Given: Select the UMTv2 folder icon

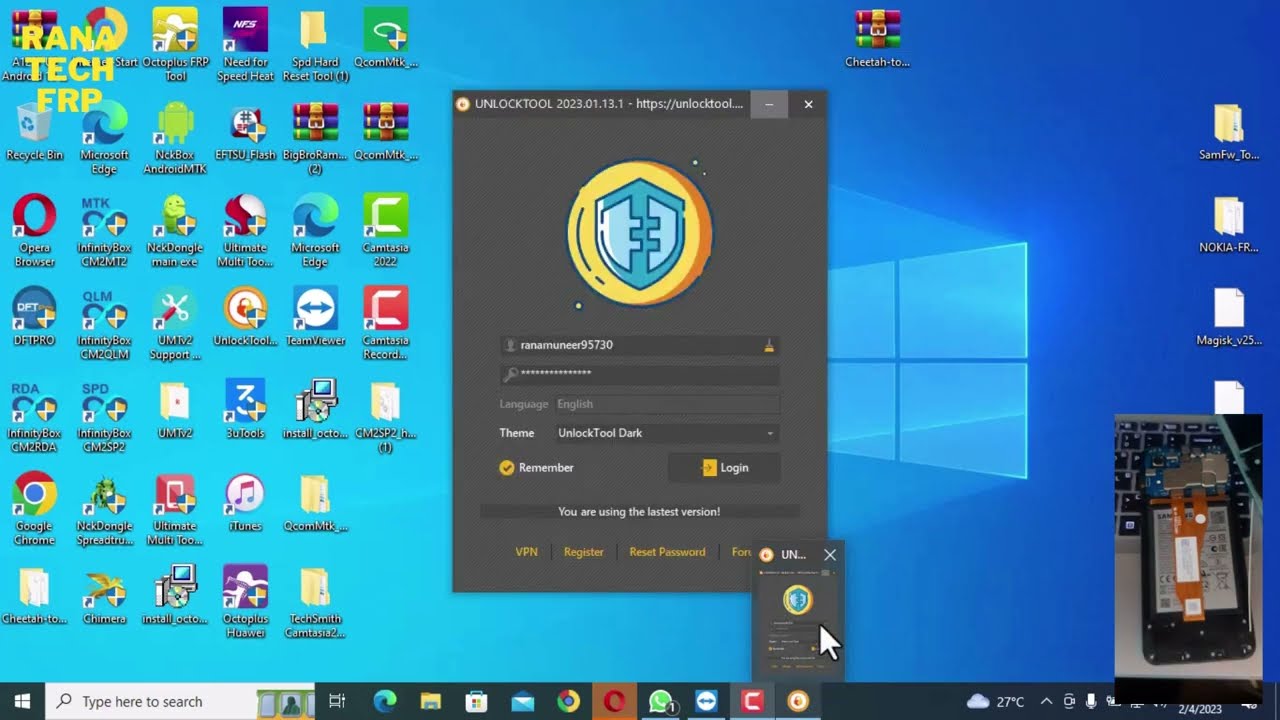Looking at the screenshot, I should [x=175, y=410].
